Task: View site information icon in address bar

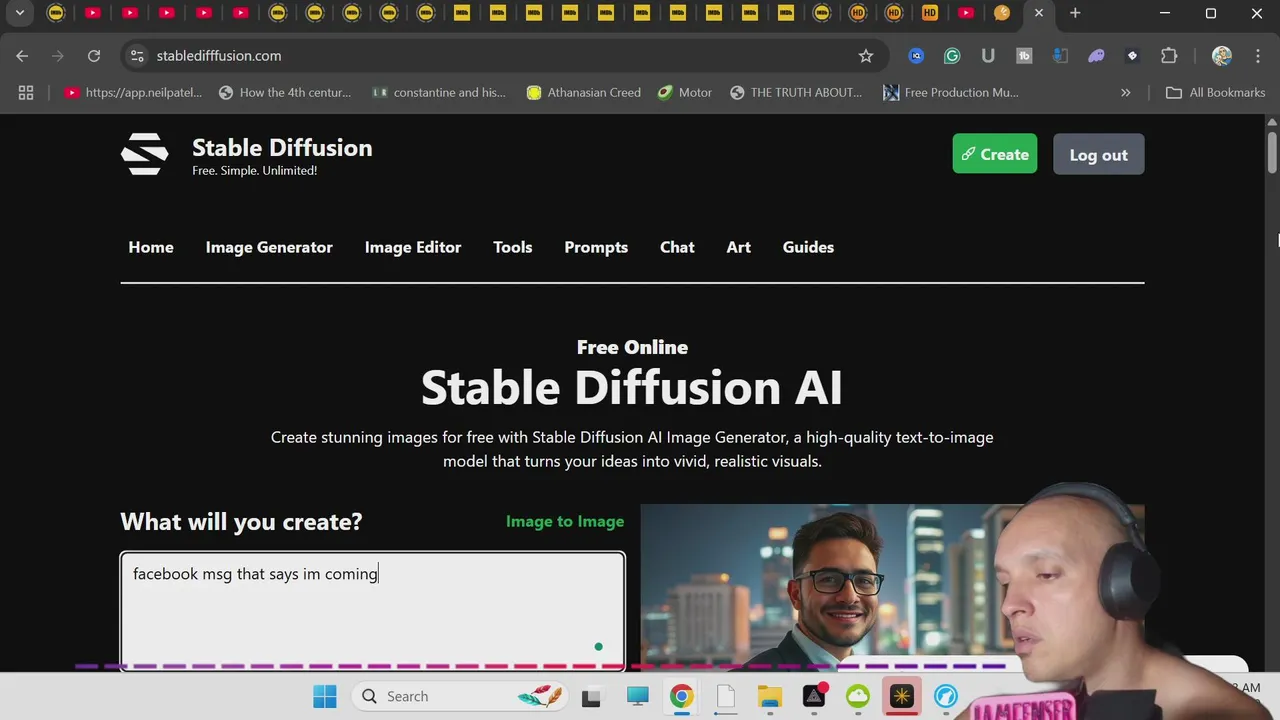Action: [137, 56]
